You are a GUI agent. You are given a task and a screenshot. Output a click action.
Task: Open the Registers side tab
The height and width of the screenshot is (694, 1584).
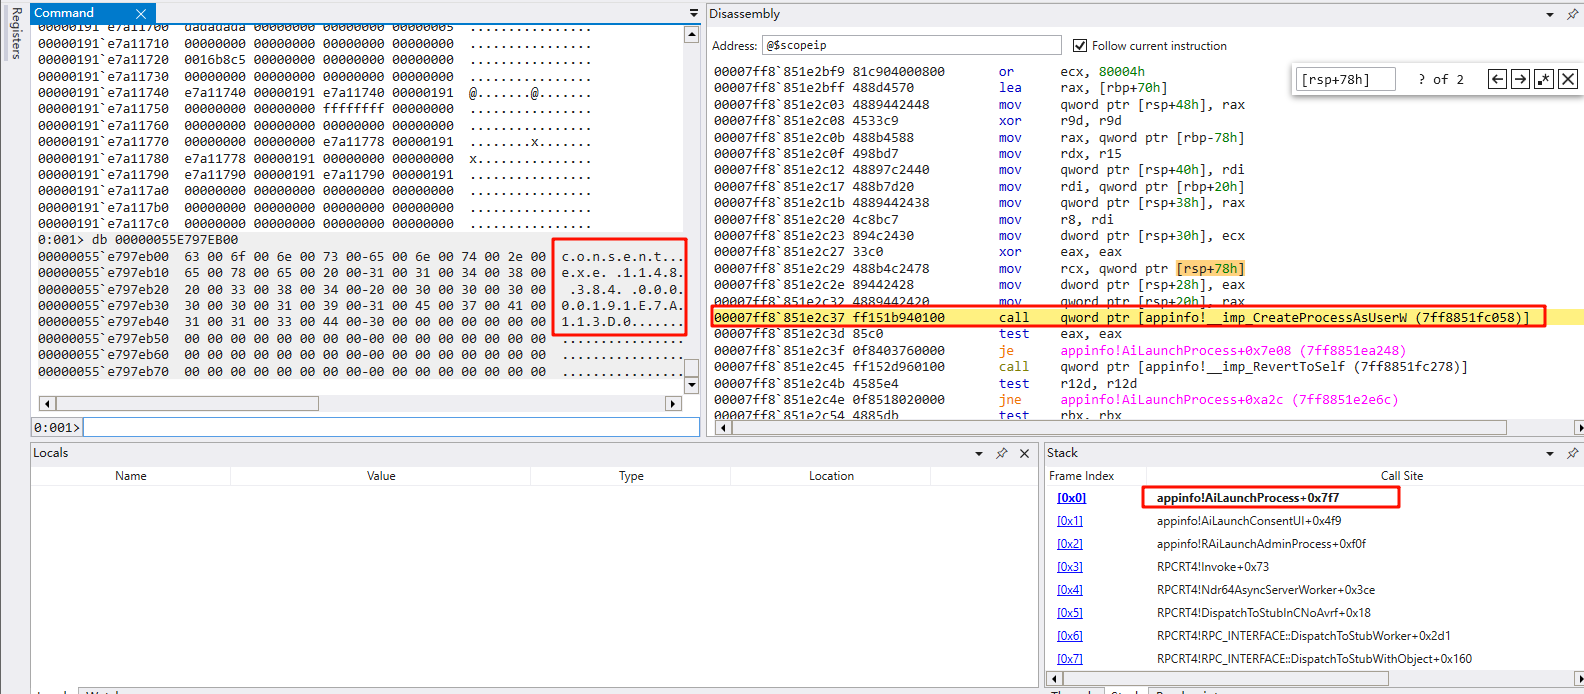pos(16,33)
